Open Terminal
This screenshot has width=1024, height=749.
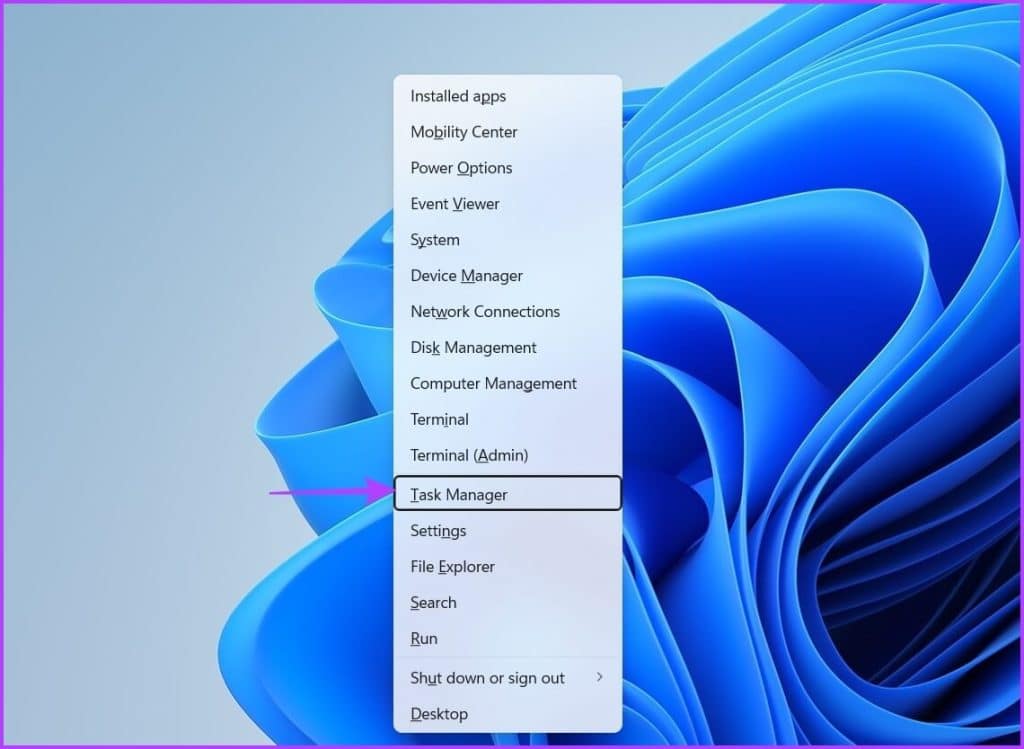click(507, 419)
